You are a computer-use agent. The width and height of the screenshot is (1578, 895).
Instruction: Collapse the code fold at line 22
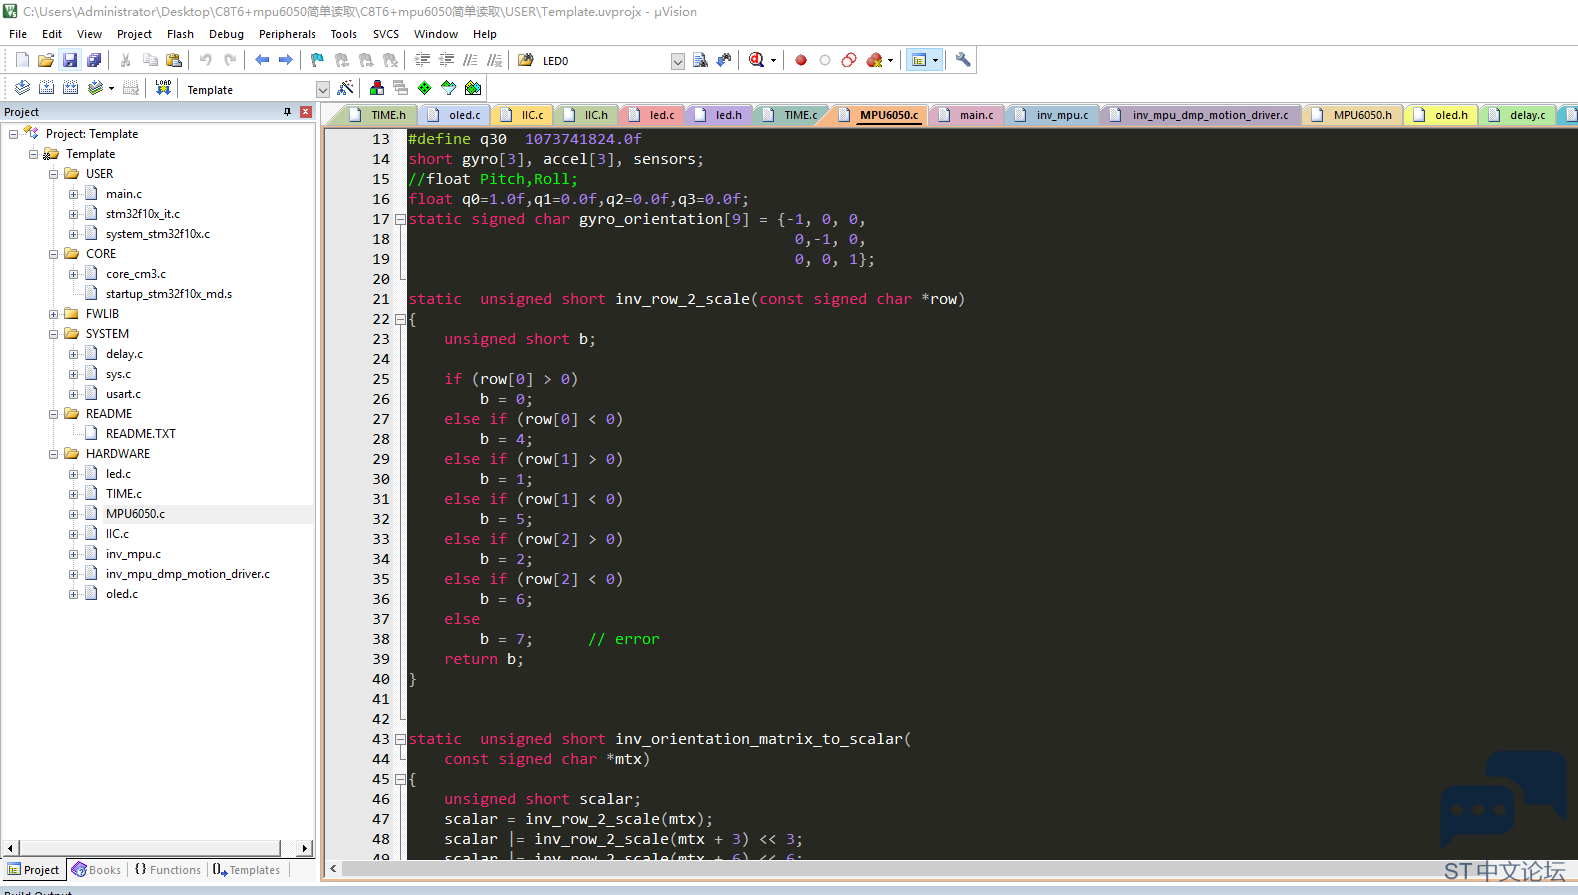coord(400,319)
